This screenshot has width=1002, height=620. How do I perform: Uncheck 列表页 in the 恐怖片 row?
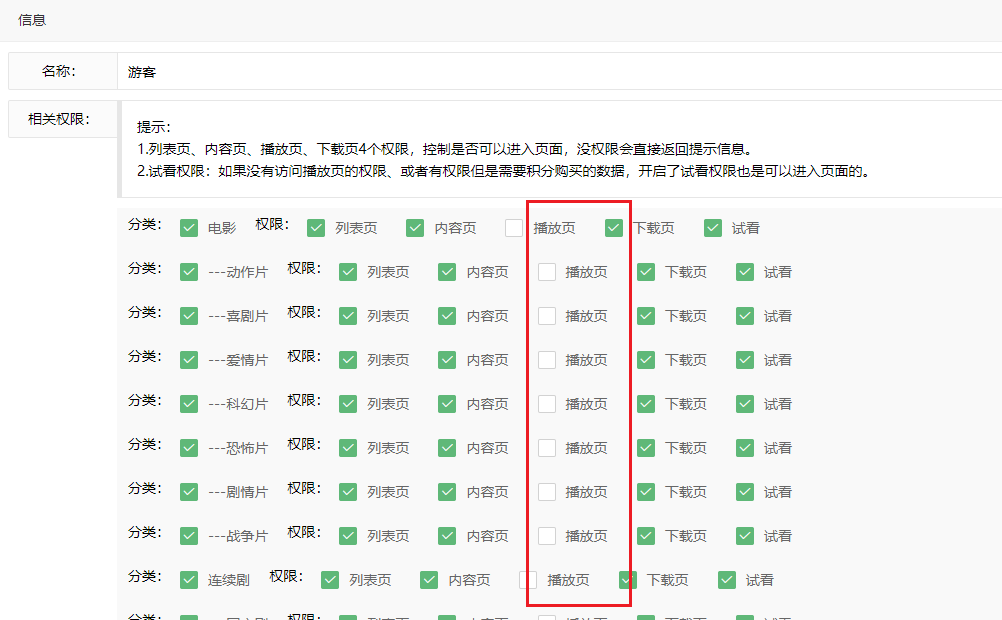pyautogui.click(x=348, y=448)
